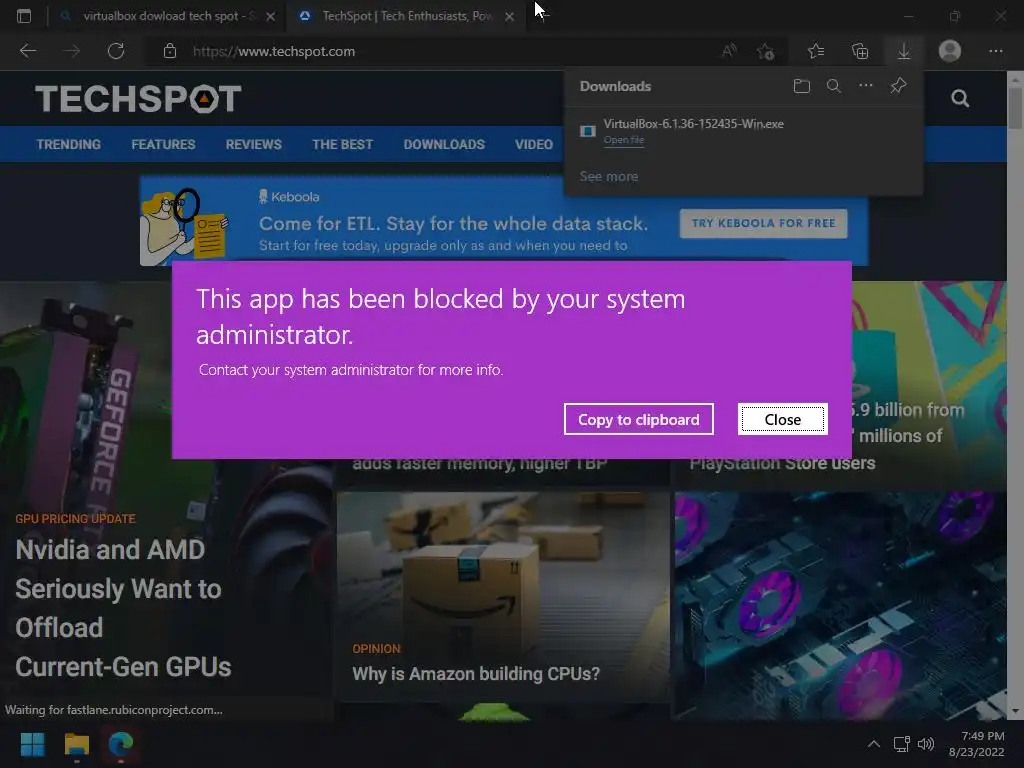Click the site lock icon in address bar

(x=170, y=51)
